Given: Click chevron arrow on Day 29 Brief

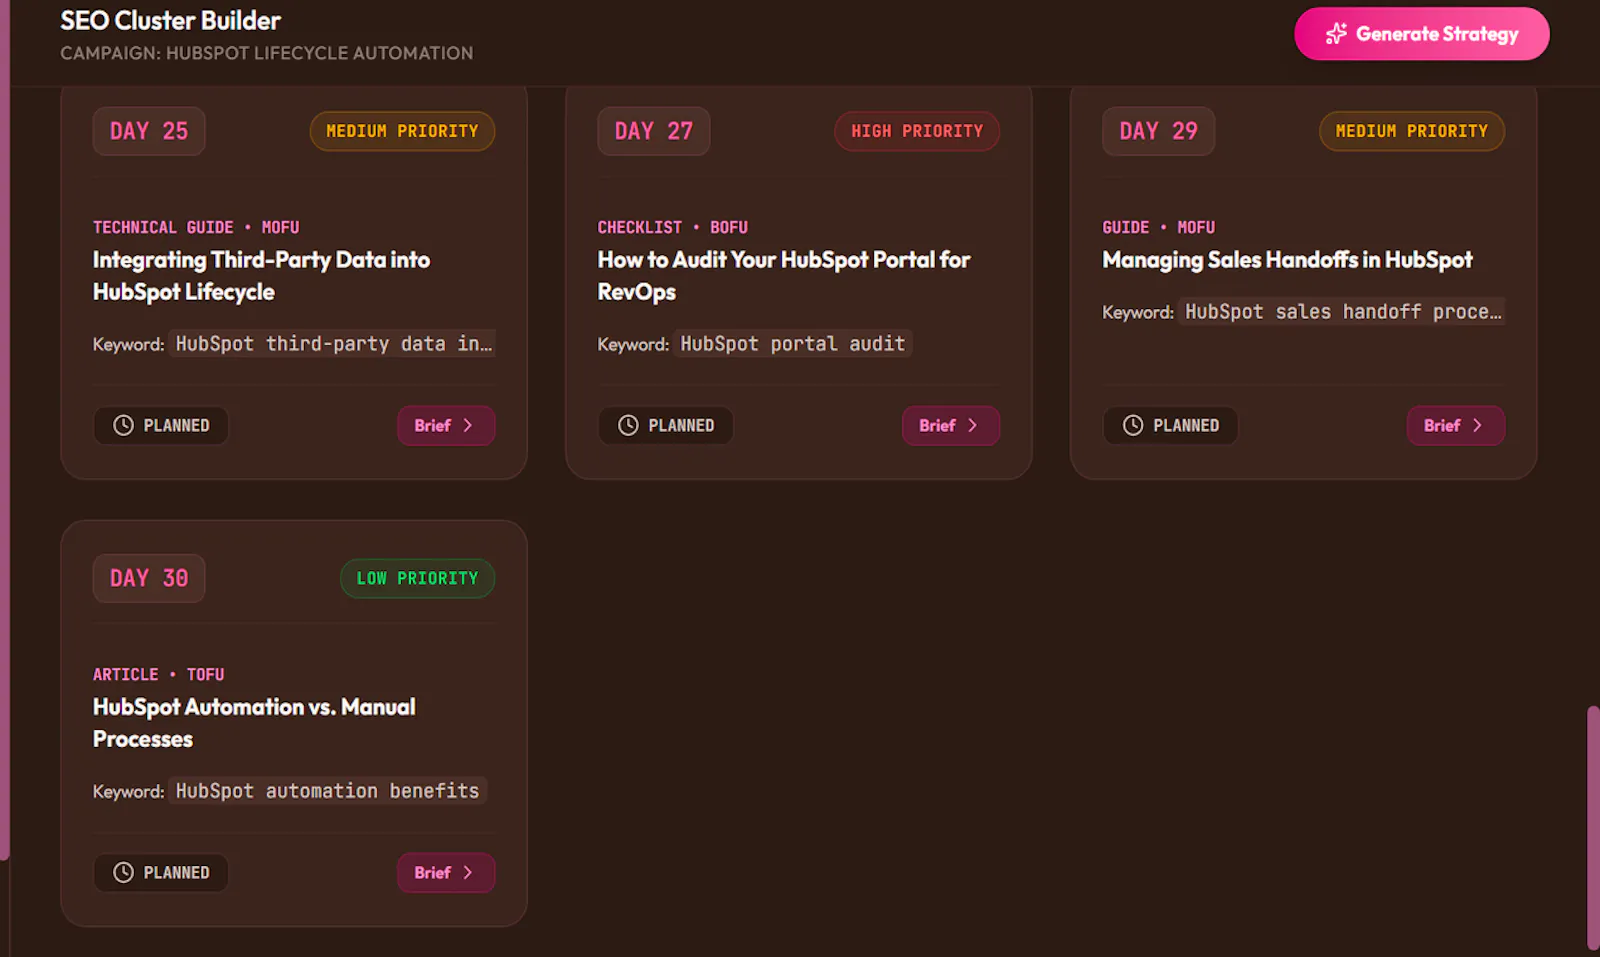Looking at the screenshot, I should 1477,425.
